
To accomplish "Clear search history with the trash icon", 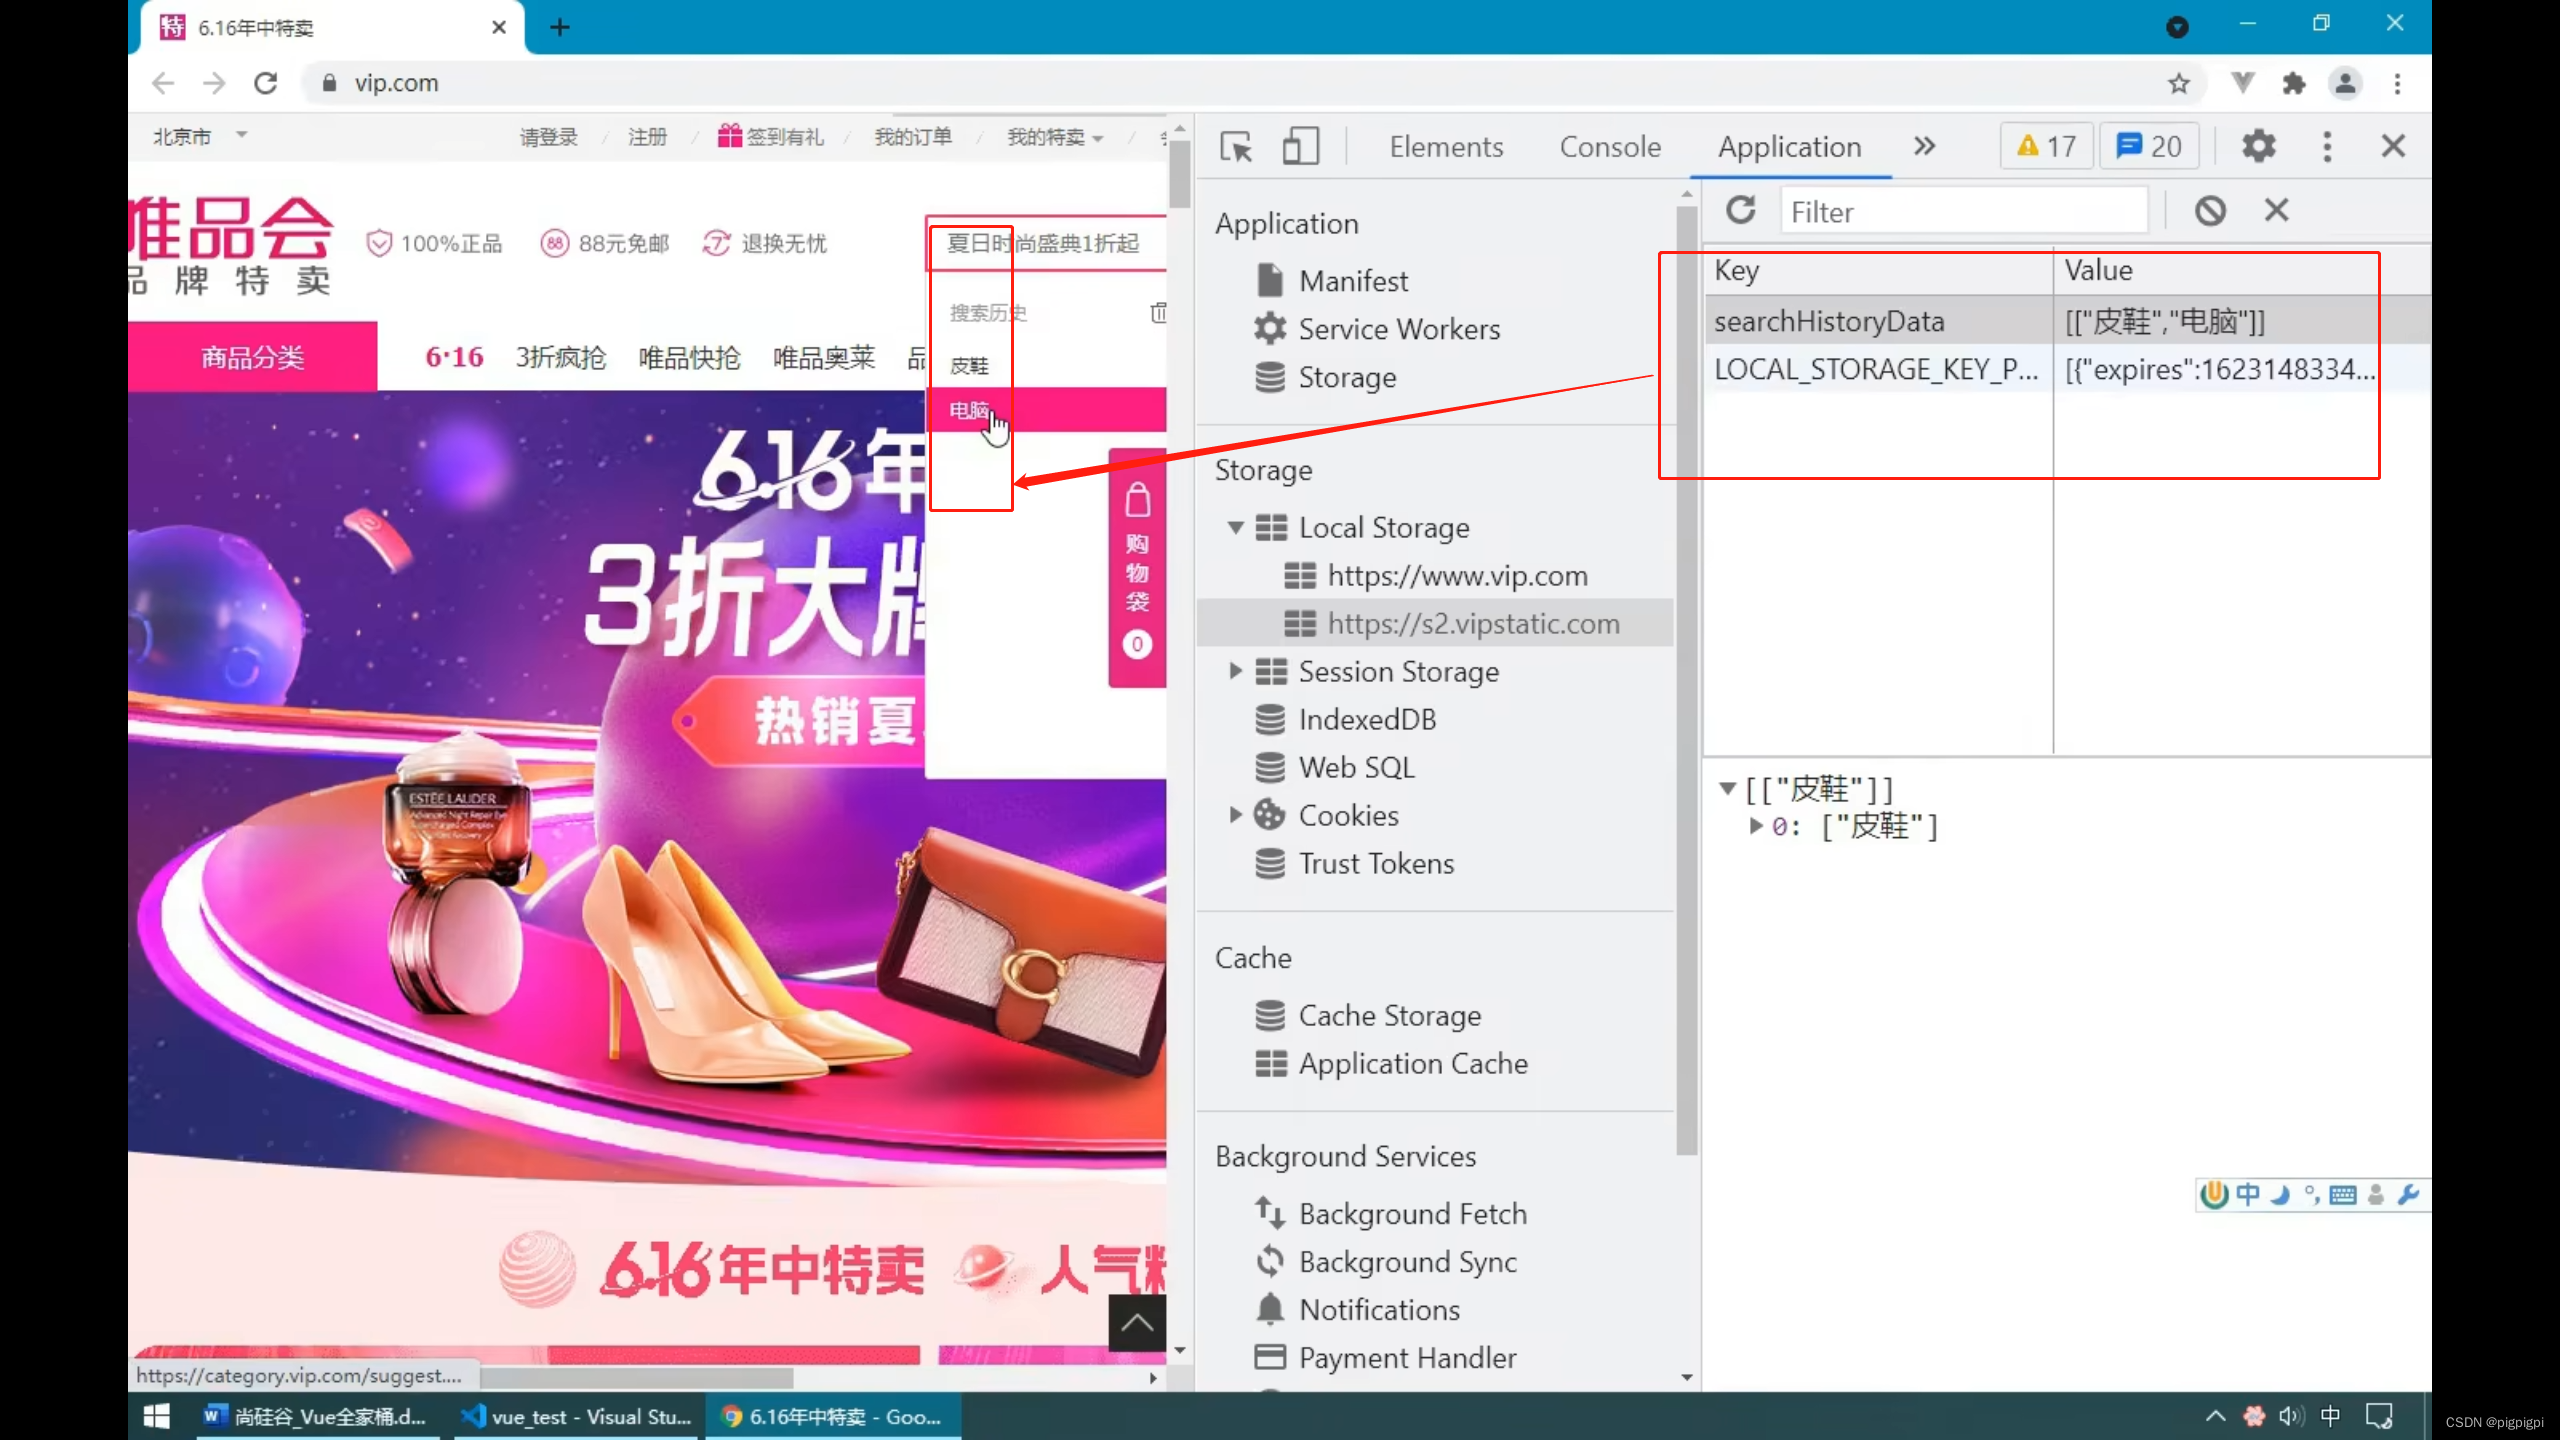I will 1158,313.
